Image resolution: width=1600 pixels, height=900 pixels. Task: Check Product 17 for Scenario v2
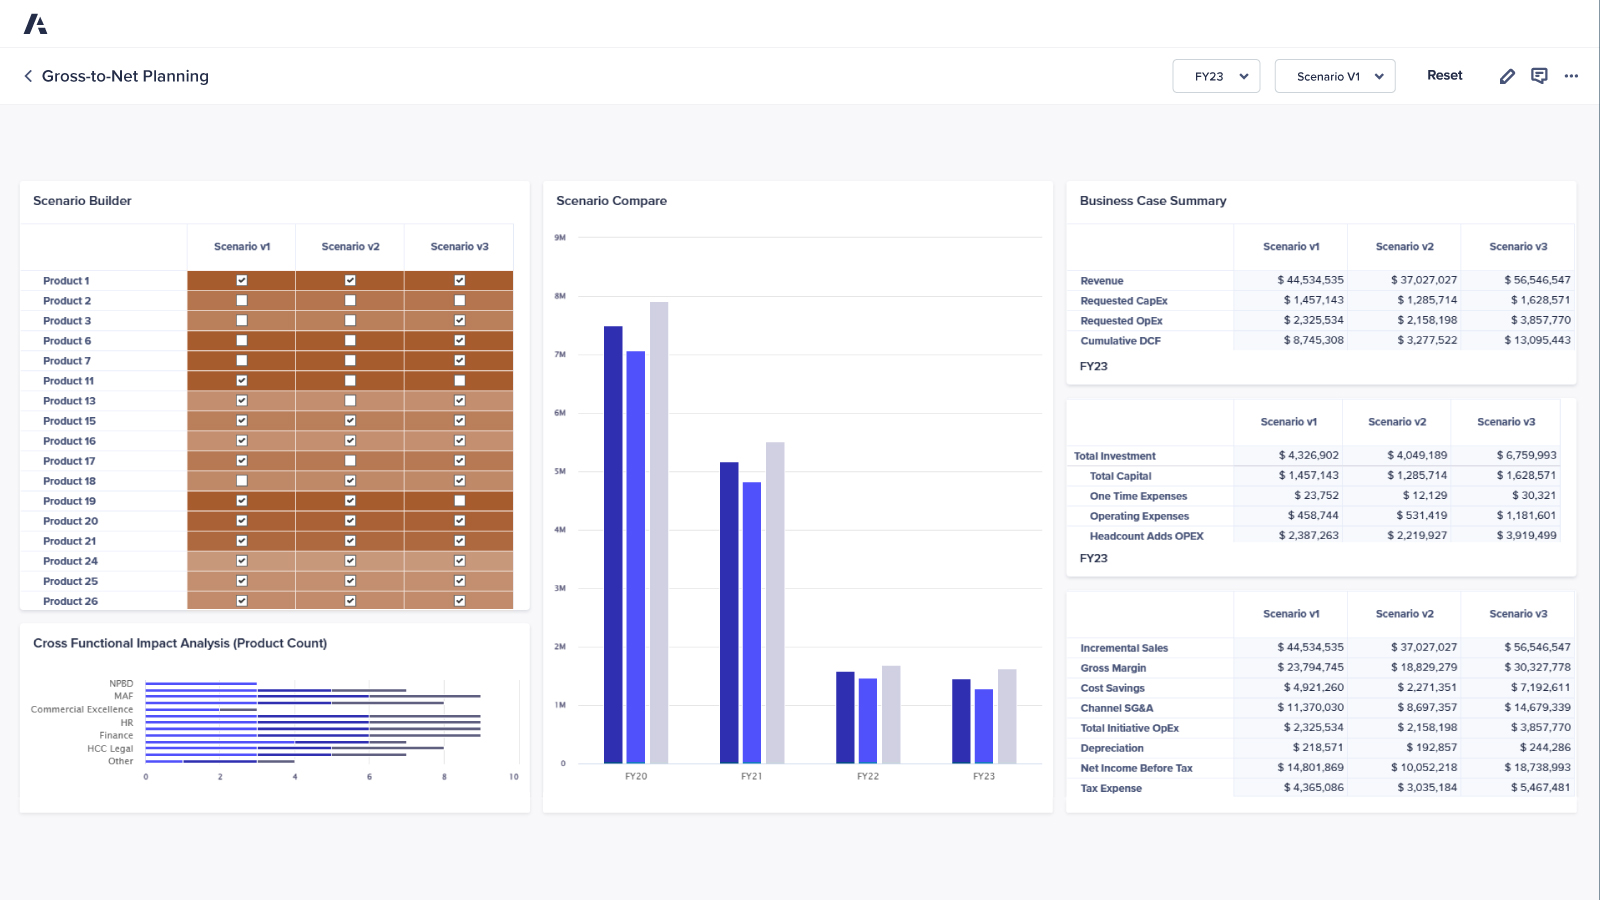coord(349,460)
